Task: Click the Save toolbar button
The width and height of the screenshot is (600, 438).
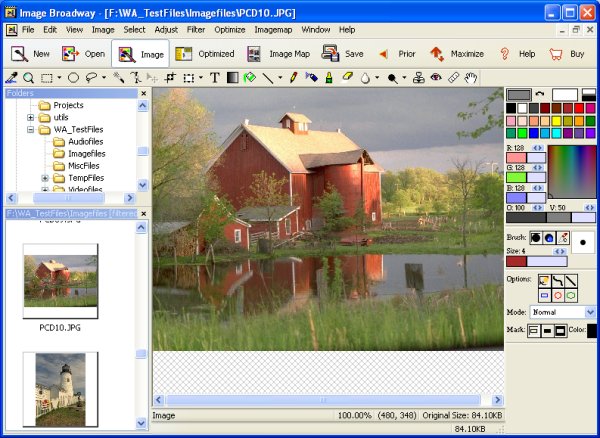Action: click(x=343, y=53)
